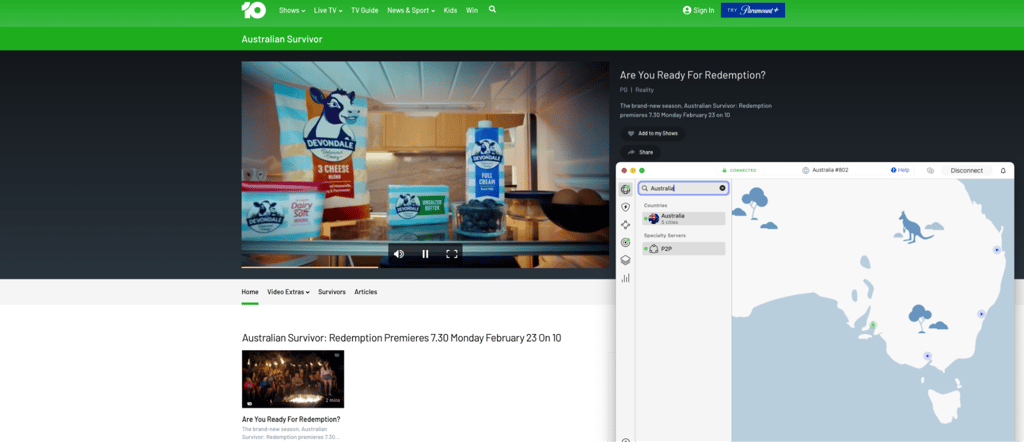Select the globe icon in VPN sidebar

626,189
